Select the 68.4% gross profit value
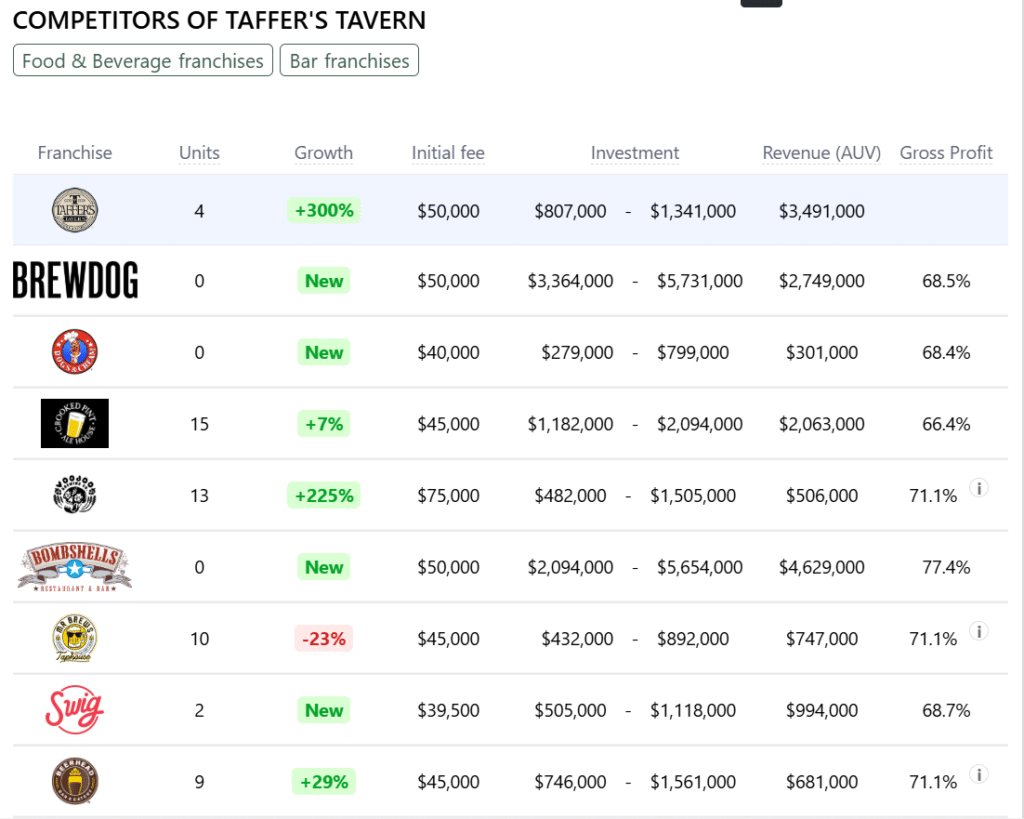The height and width of the screenshot is (819, 1024). click(946, 353)
